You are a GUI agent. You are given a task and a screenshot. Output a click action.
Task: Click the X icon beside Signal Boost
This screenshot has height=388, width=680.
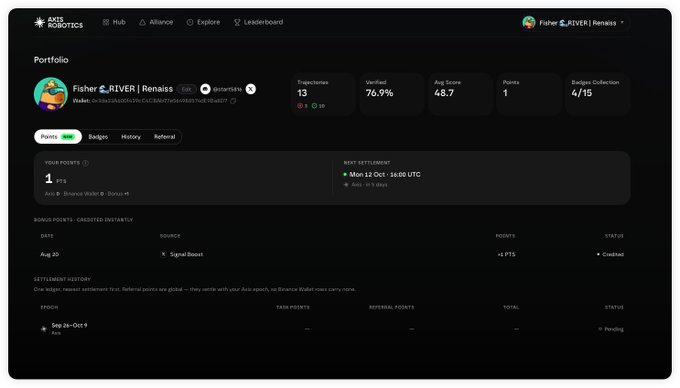click(x=163, y=254)
